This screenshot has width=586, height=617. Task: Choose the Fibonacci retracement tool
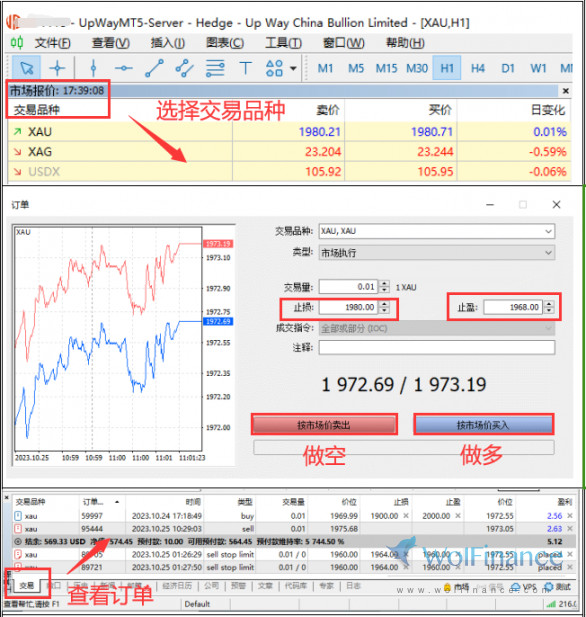(215, 68)
